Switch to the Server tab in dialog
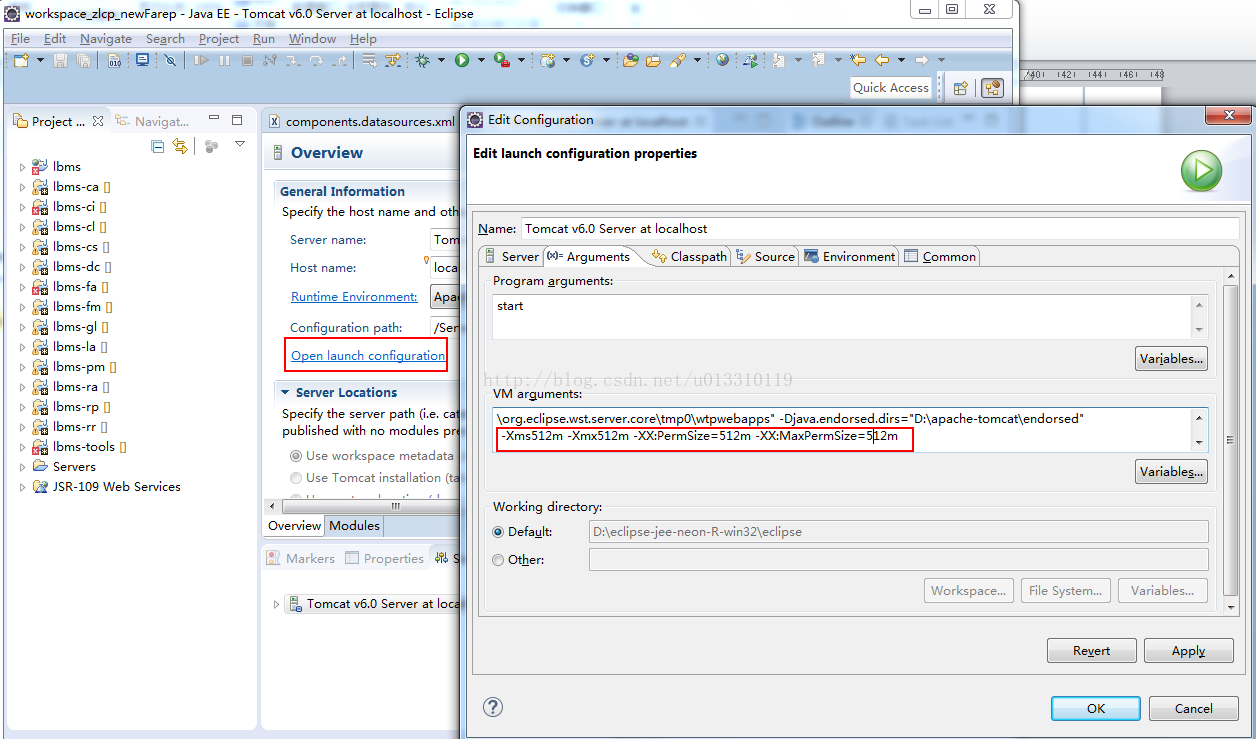The width and height of the screenshot is (1256, 739). point(511,256)
